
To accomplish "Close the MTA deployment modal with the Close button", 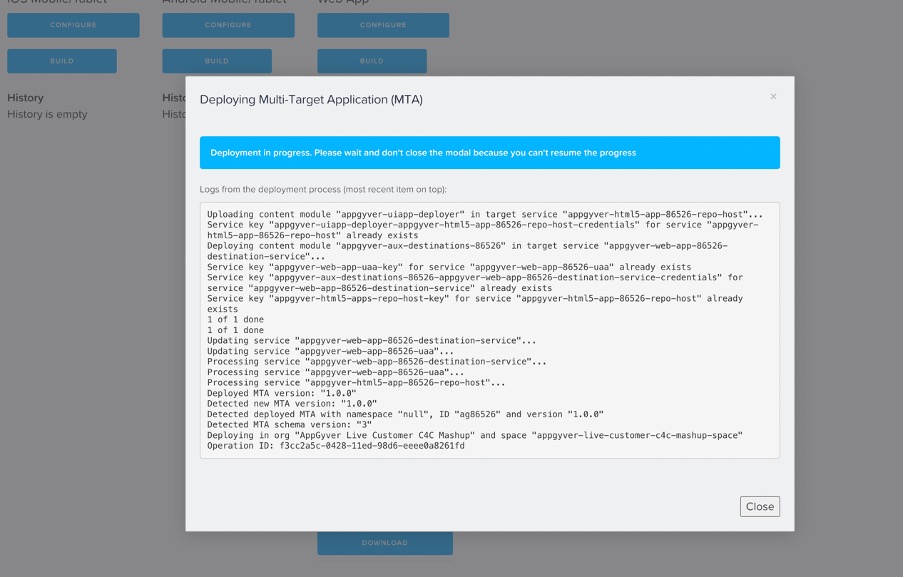I will 759,507.
